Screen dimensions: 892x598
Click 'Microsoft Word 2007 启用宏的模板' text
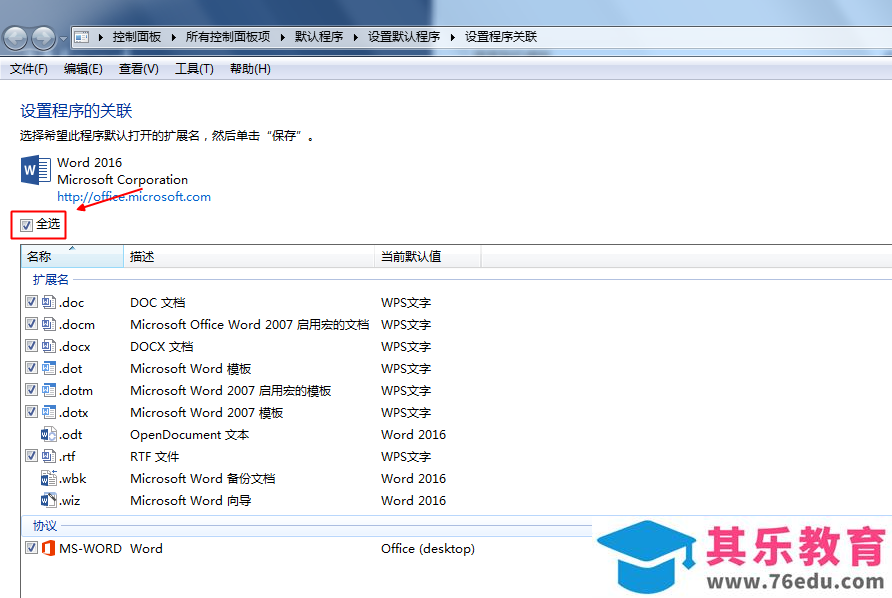[x=230, y=391]
